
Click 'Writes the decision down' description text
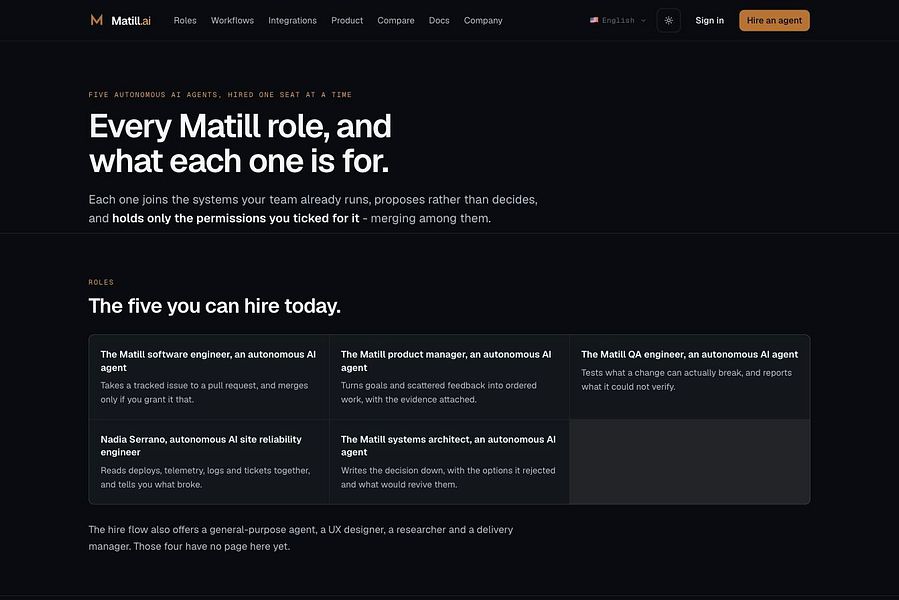448,477
